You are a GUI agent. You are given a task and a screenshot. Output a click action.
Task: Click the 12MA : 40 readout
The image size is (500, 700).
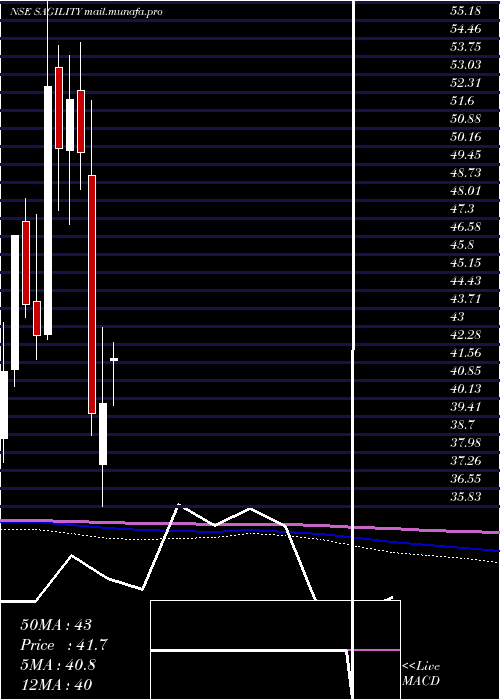56,684
